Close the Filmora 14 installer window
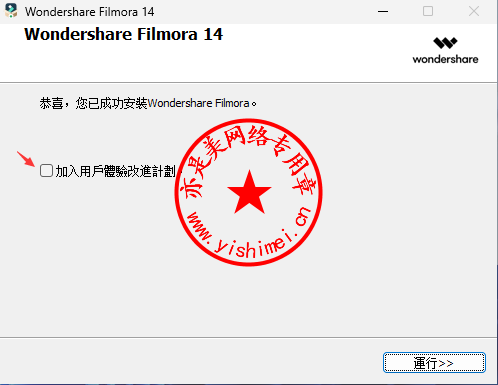Viewport: 498px width, 385px height. [474, 11]
